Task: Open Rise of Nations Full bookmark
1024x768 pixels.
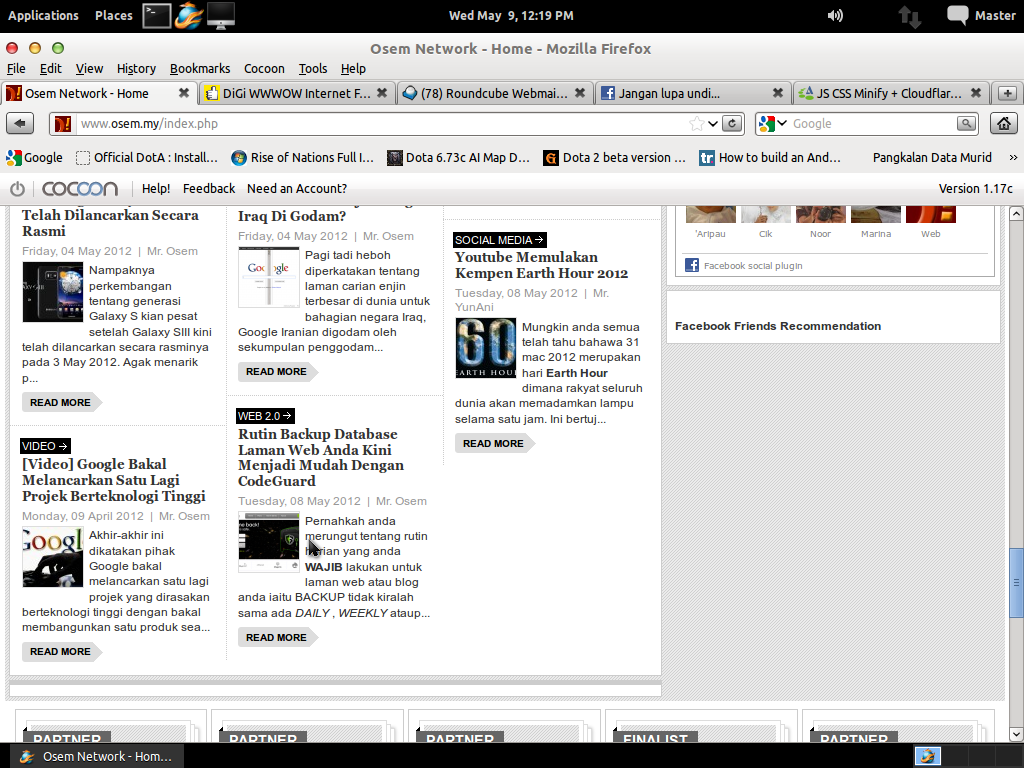Action: point(303,157)
